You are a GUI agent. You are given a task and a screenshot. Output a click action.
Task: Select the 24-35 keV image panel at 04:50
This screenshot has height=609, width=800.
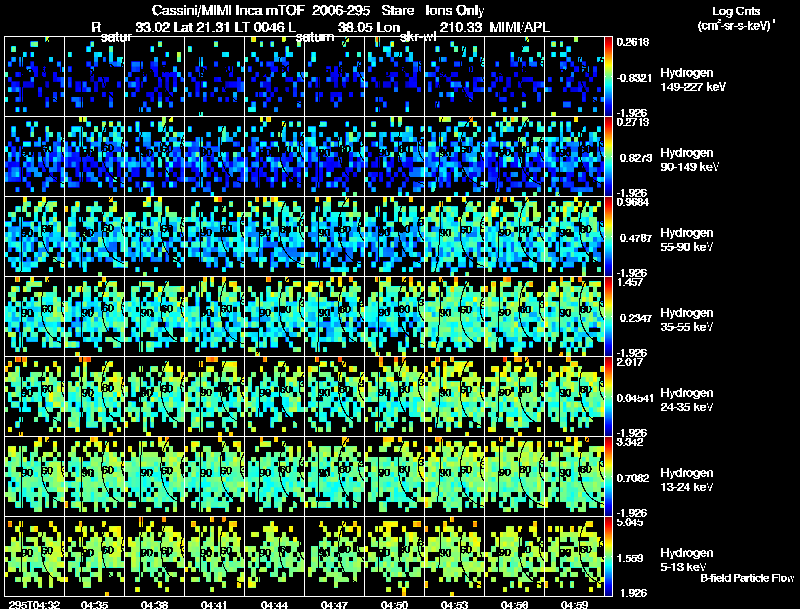pyautogui.click(x=394, y=396)
